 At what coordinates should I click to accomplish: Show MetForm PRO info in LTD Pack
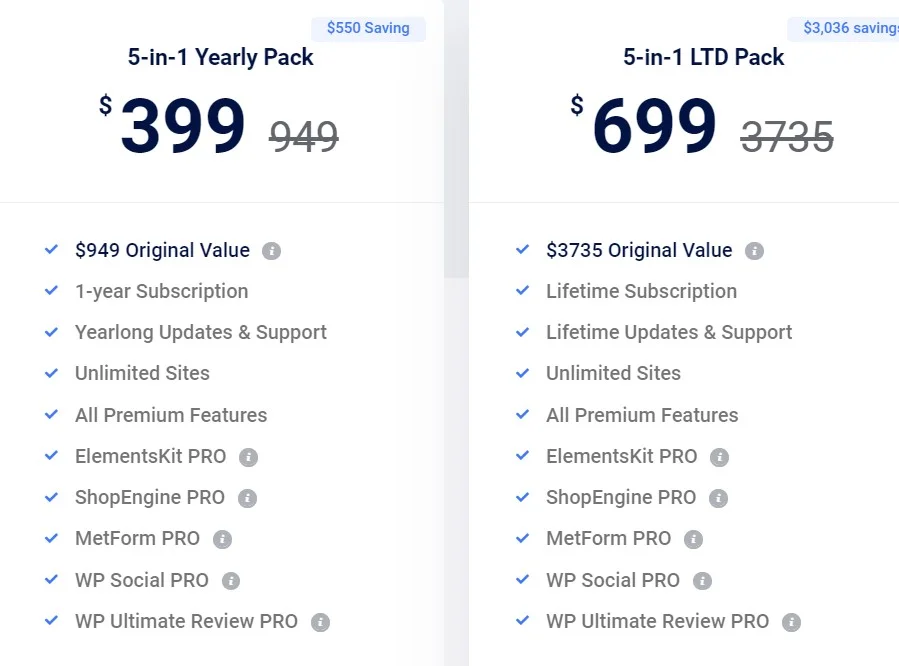pos(693,539)
